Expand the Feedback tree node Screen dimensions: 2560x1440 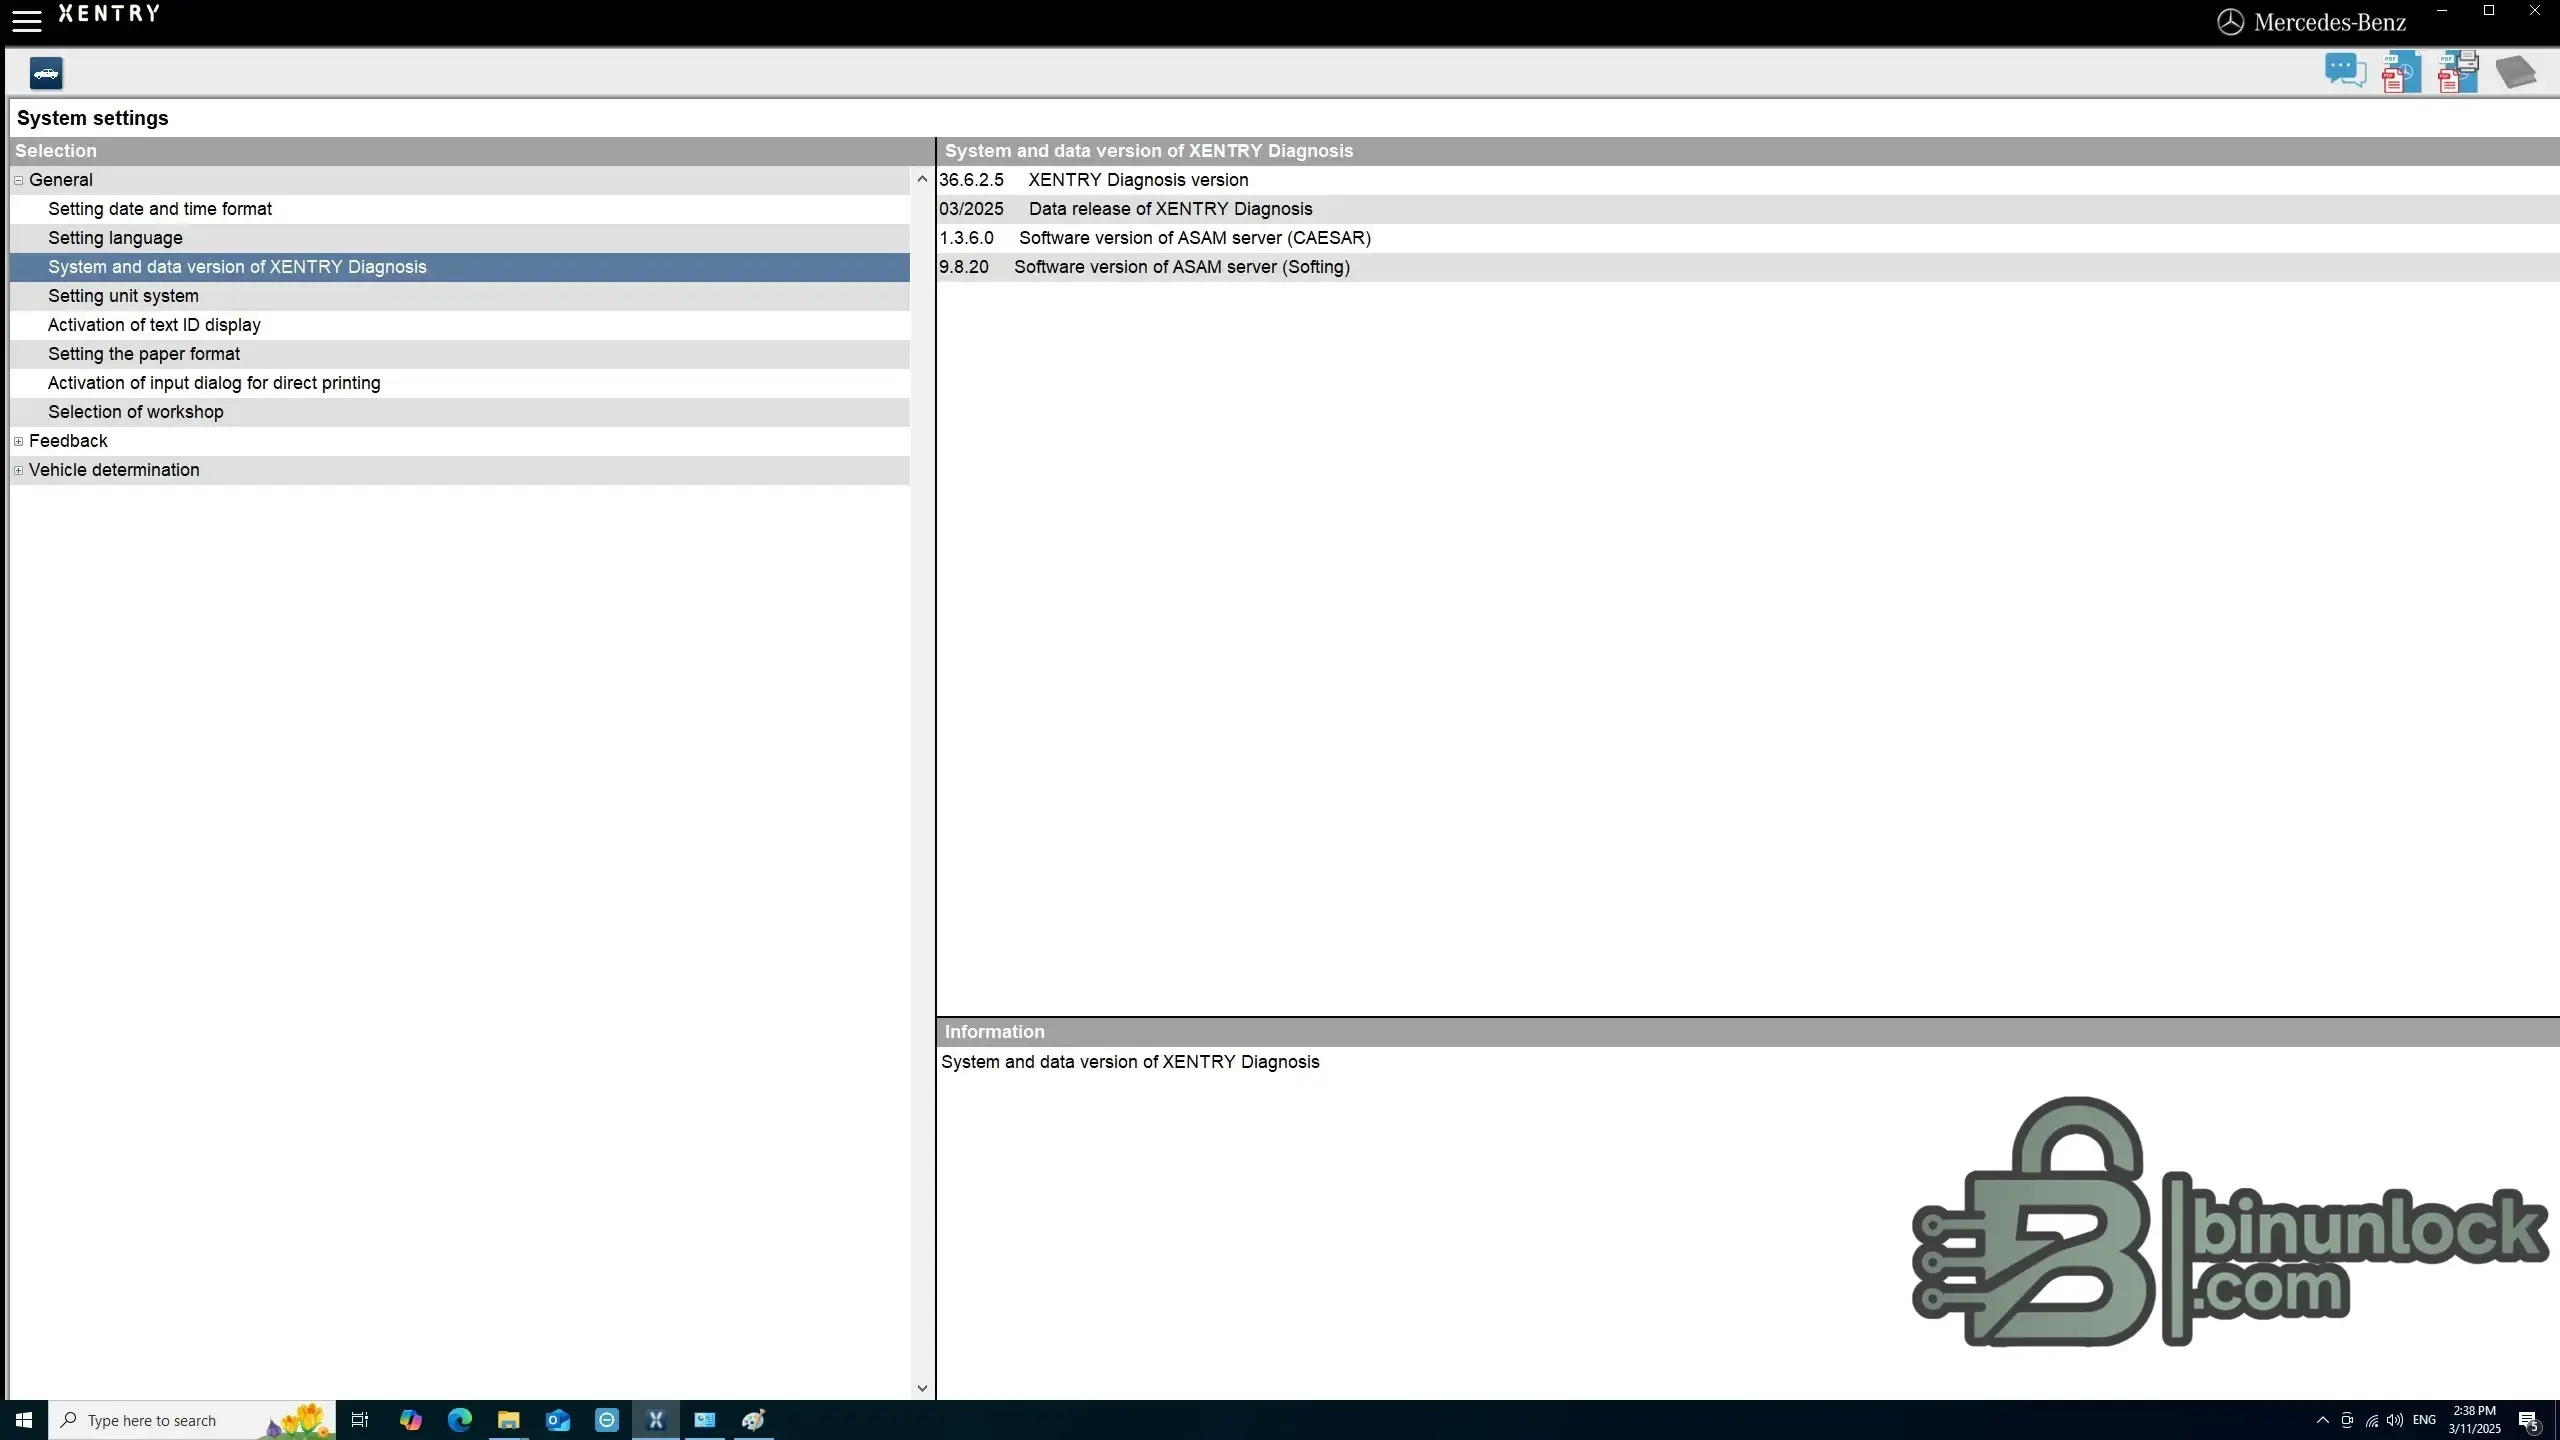point(18,441)
